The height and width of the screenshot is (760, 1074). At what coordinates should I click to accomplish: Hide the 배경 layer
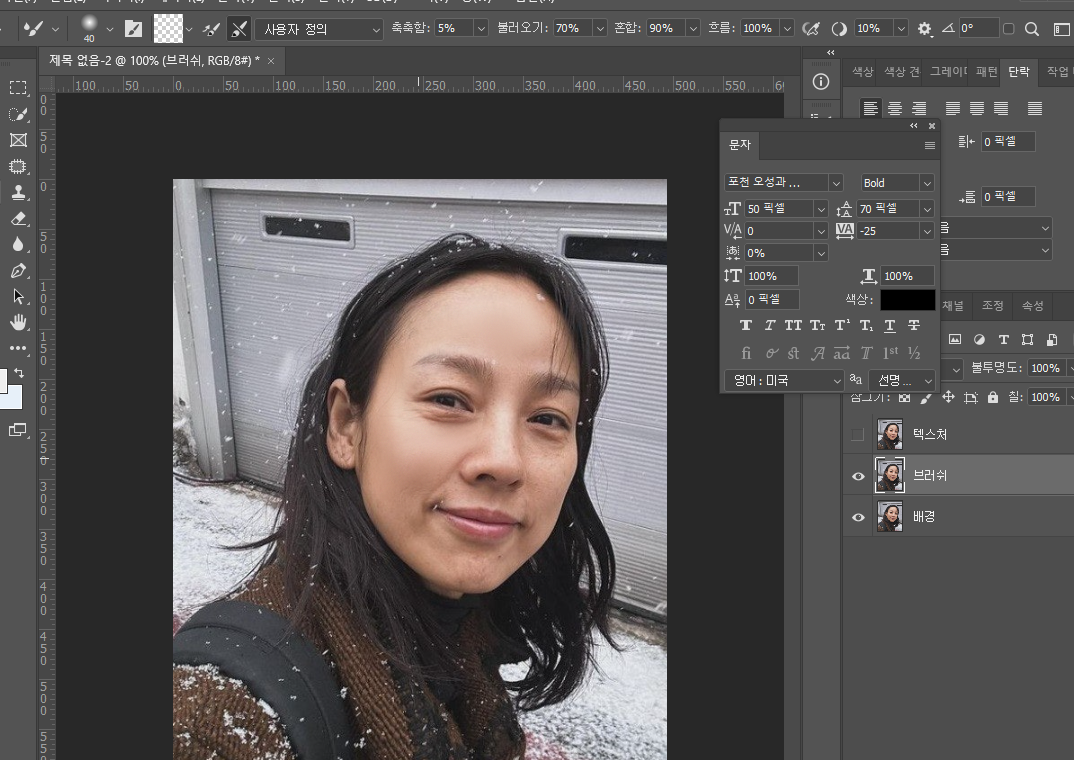point(858,516)
